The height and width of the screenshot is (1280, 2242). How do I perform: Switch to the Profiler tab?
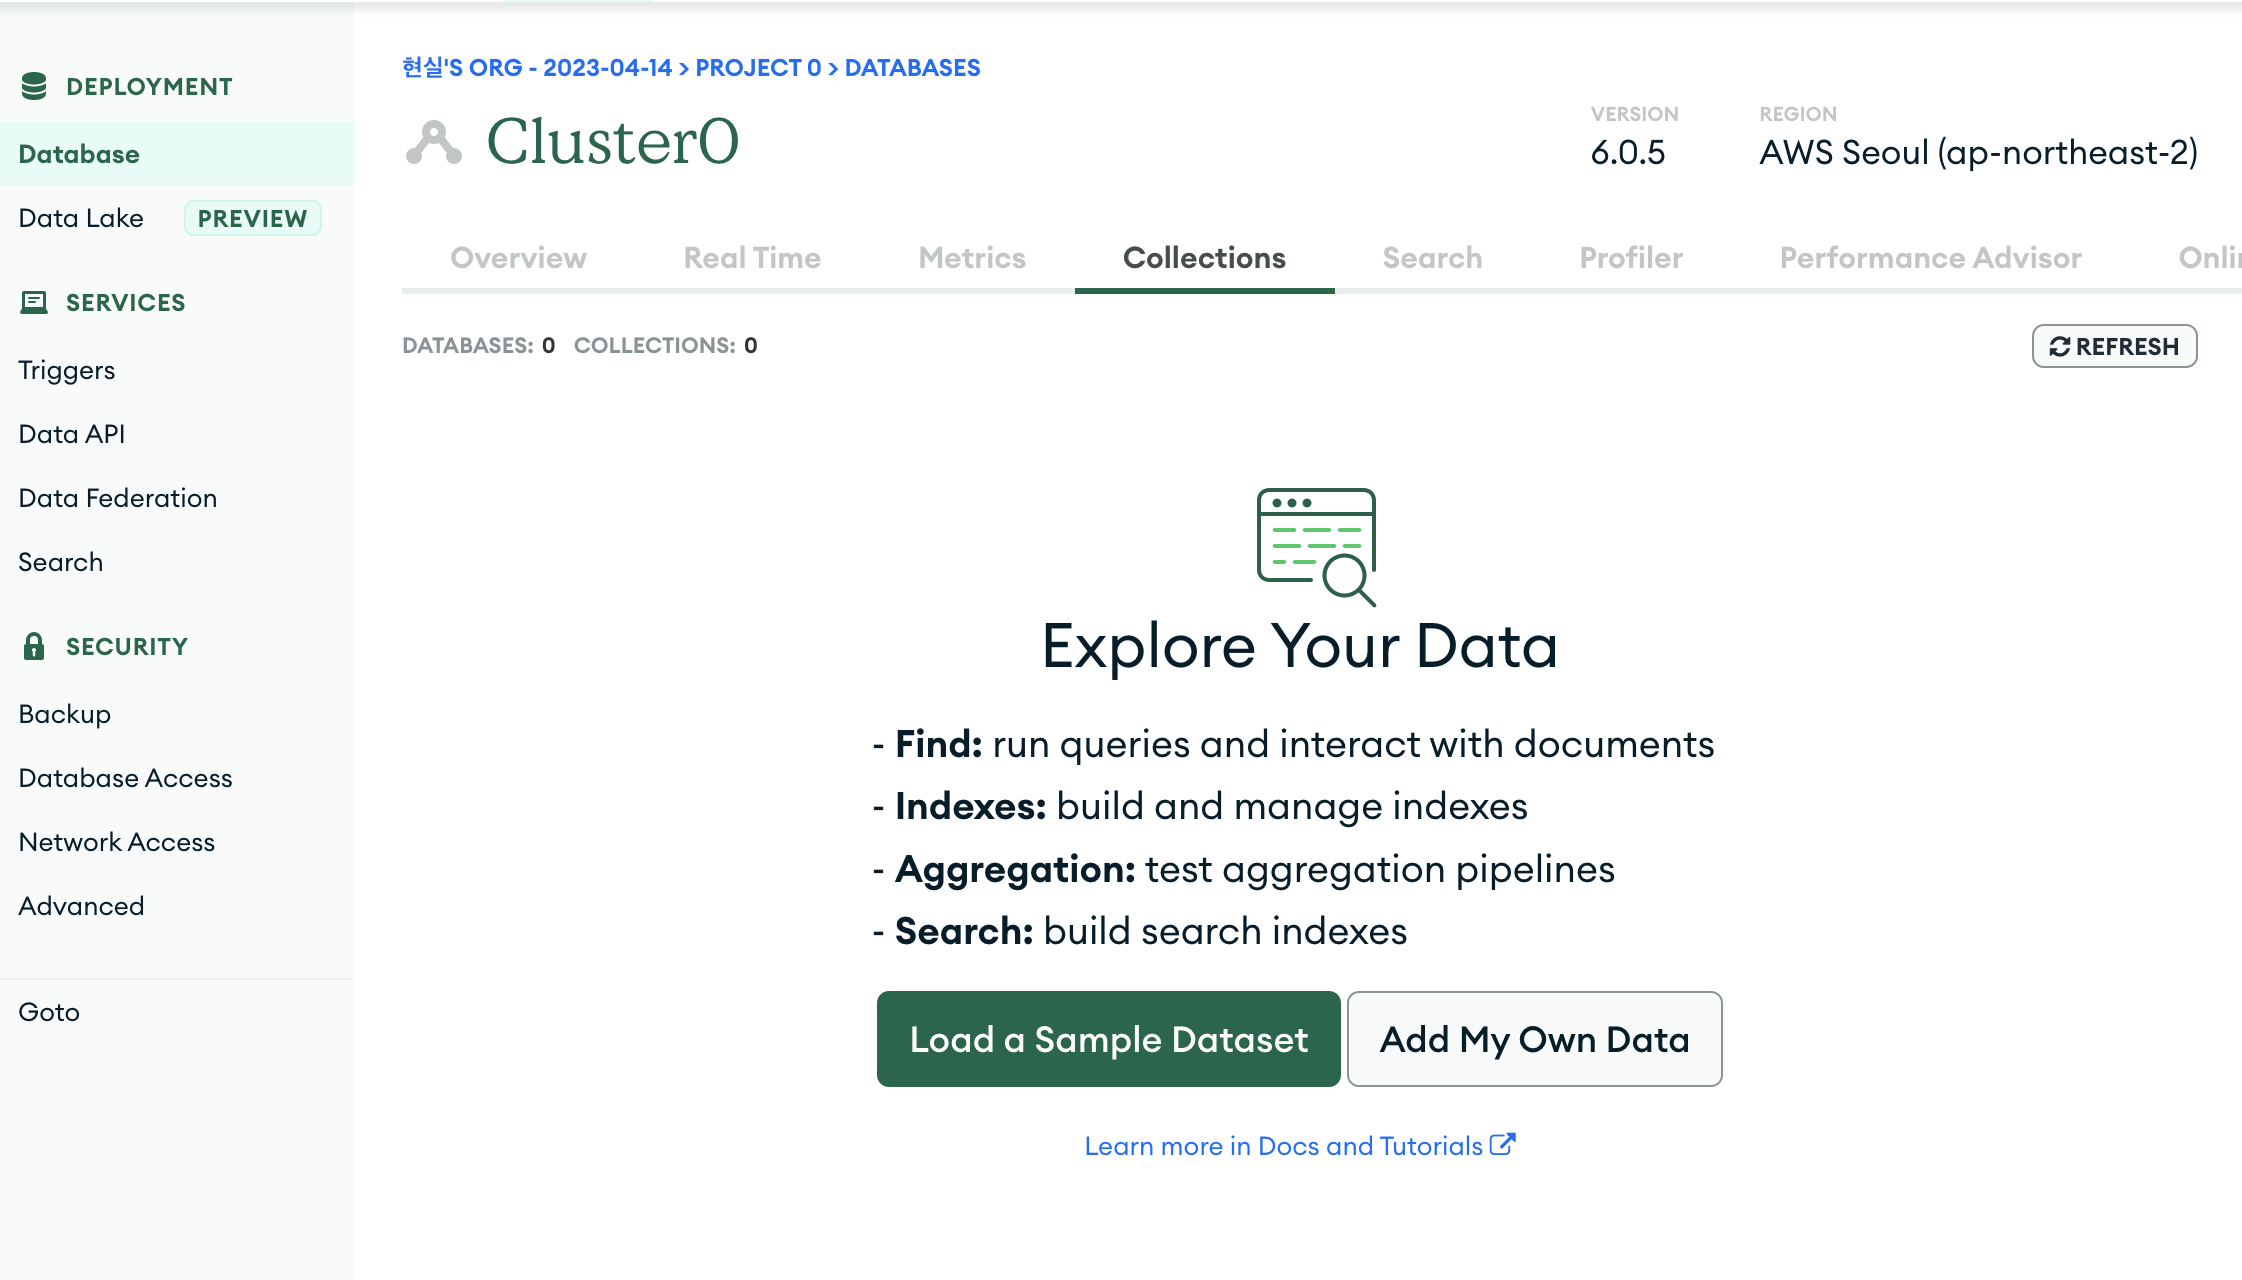tap(1631, 258)
